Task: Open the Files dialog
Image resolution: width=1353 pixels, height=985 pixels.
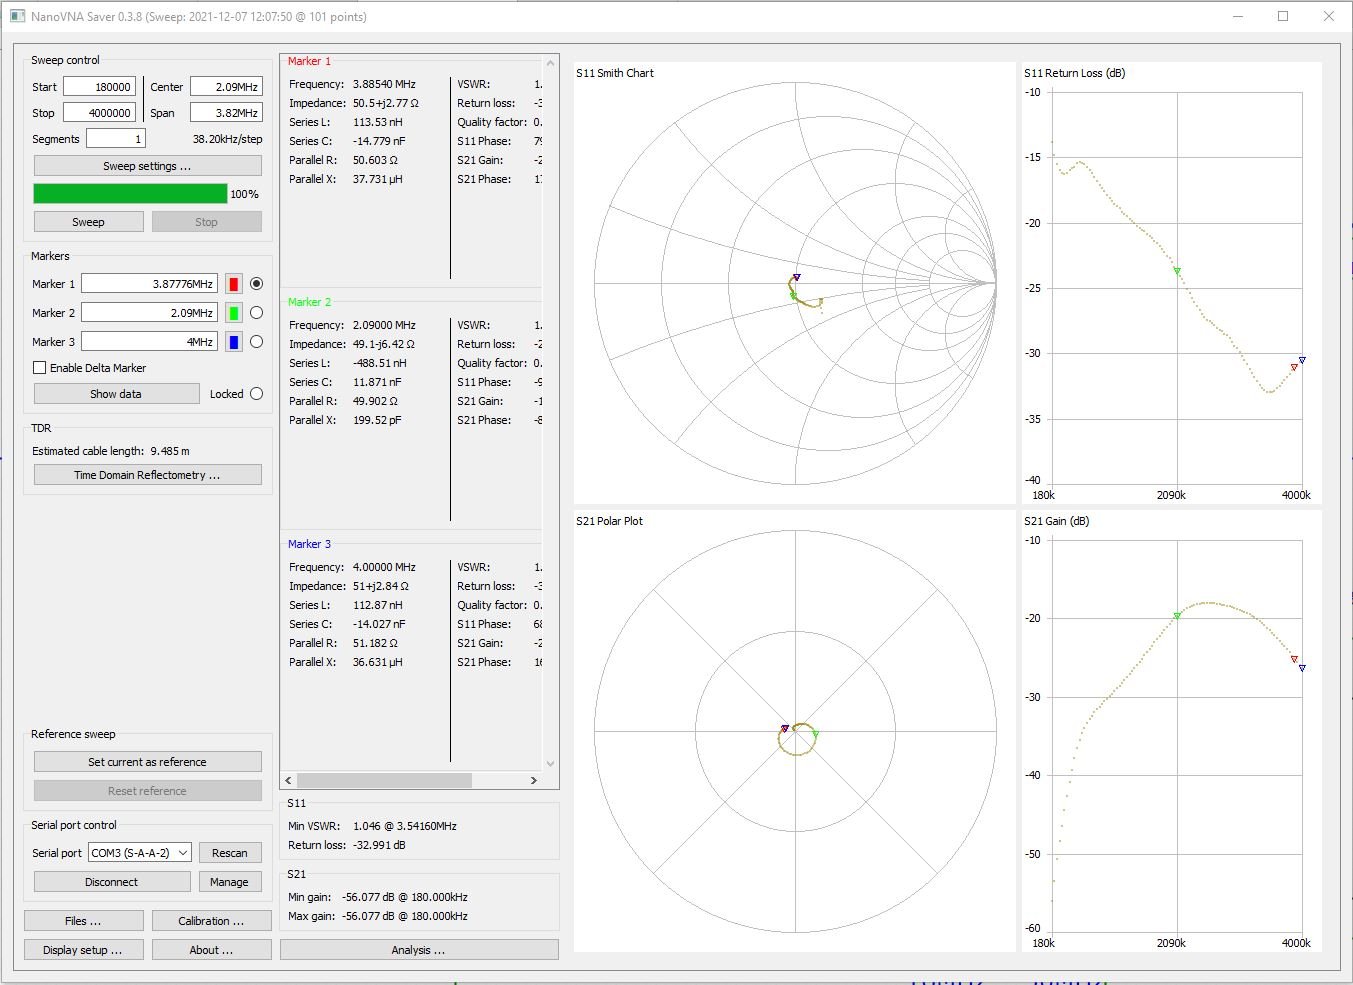Action: tap(83, 921)
